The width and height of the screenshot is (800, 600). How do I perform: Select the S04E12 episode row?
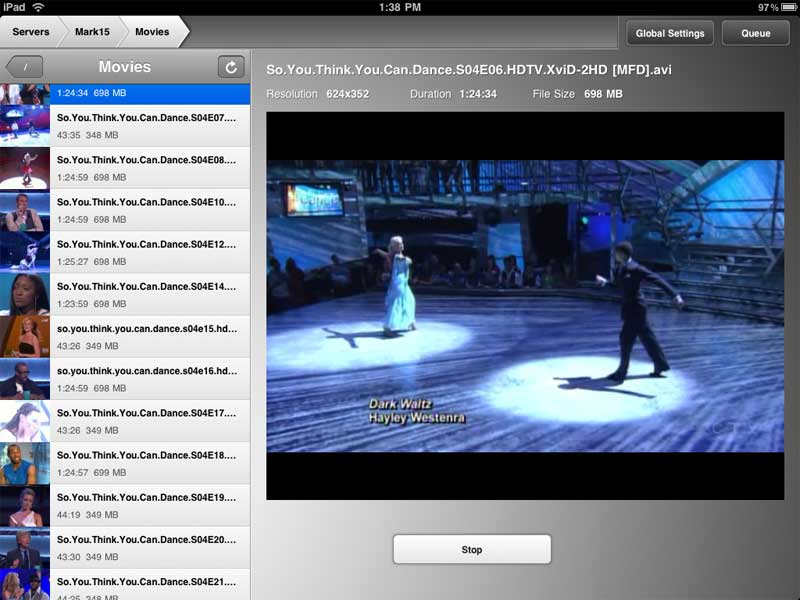pyautogui.click(x=125, y=253)
